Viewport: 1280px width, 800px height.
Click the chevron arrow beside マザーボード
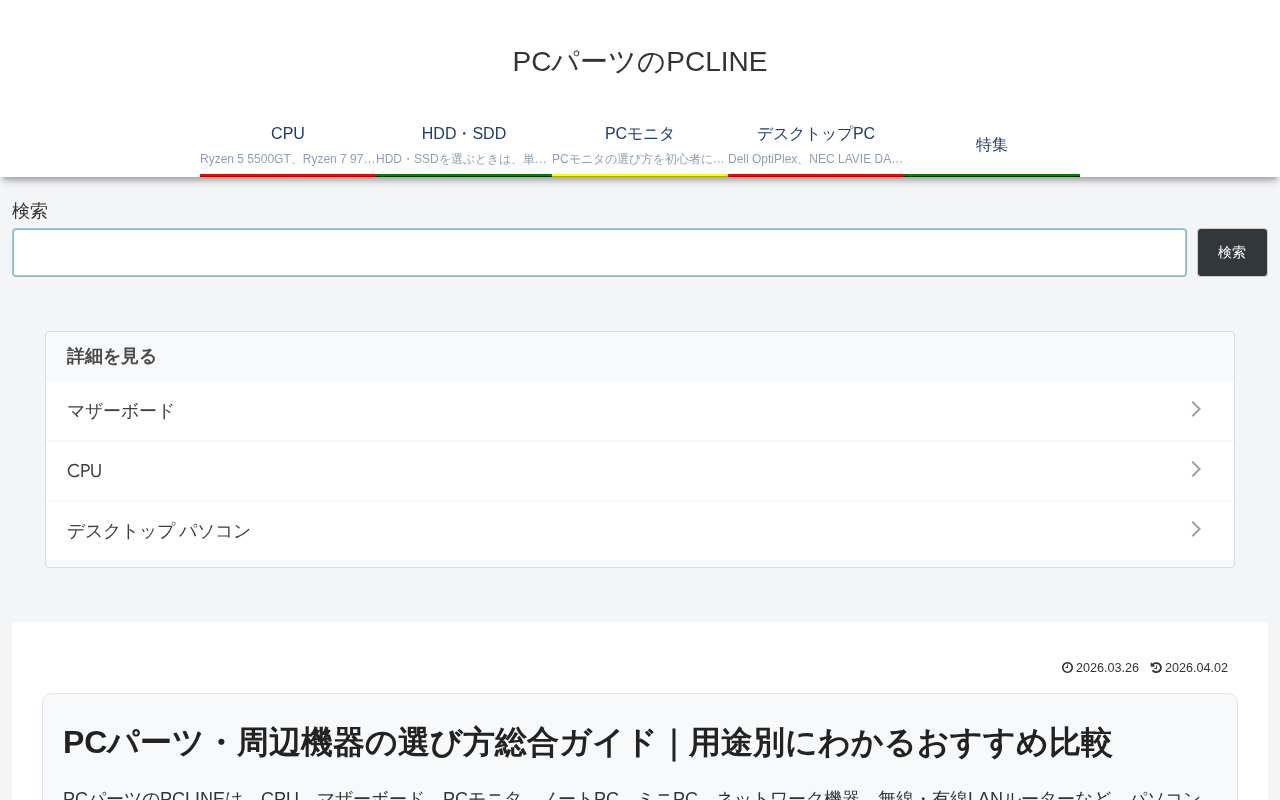1196,409
